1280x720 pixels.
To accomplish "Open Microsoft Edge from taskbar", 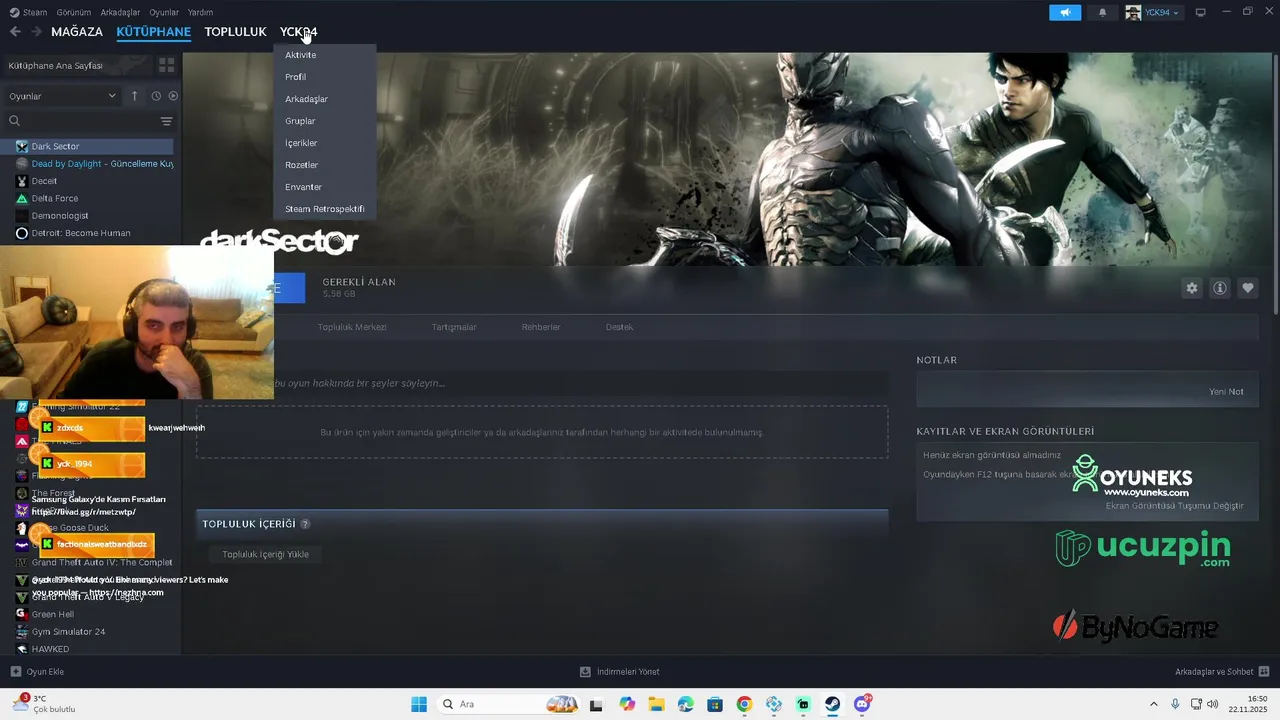I will tap(685, 704).
